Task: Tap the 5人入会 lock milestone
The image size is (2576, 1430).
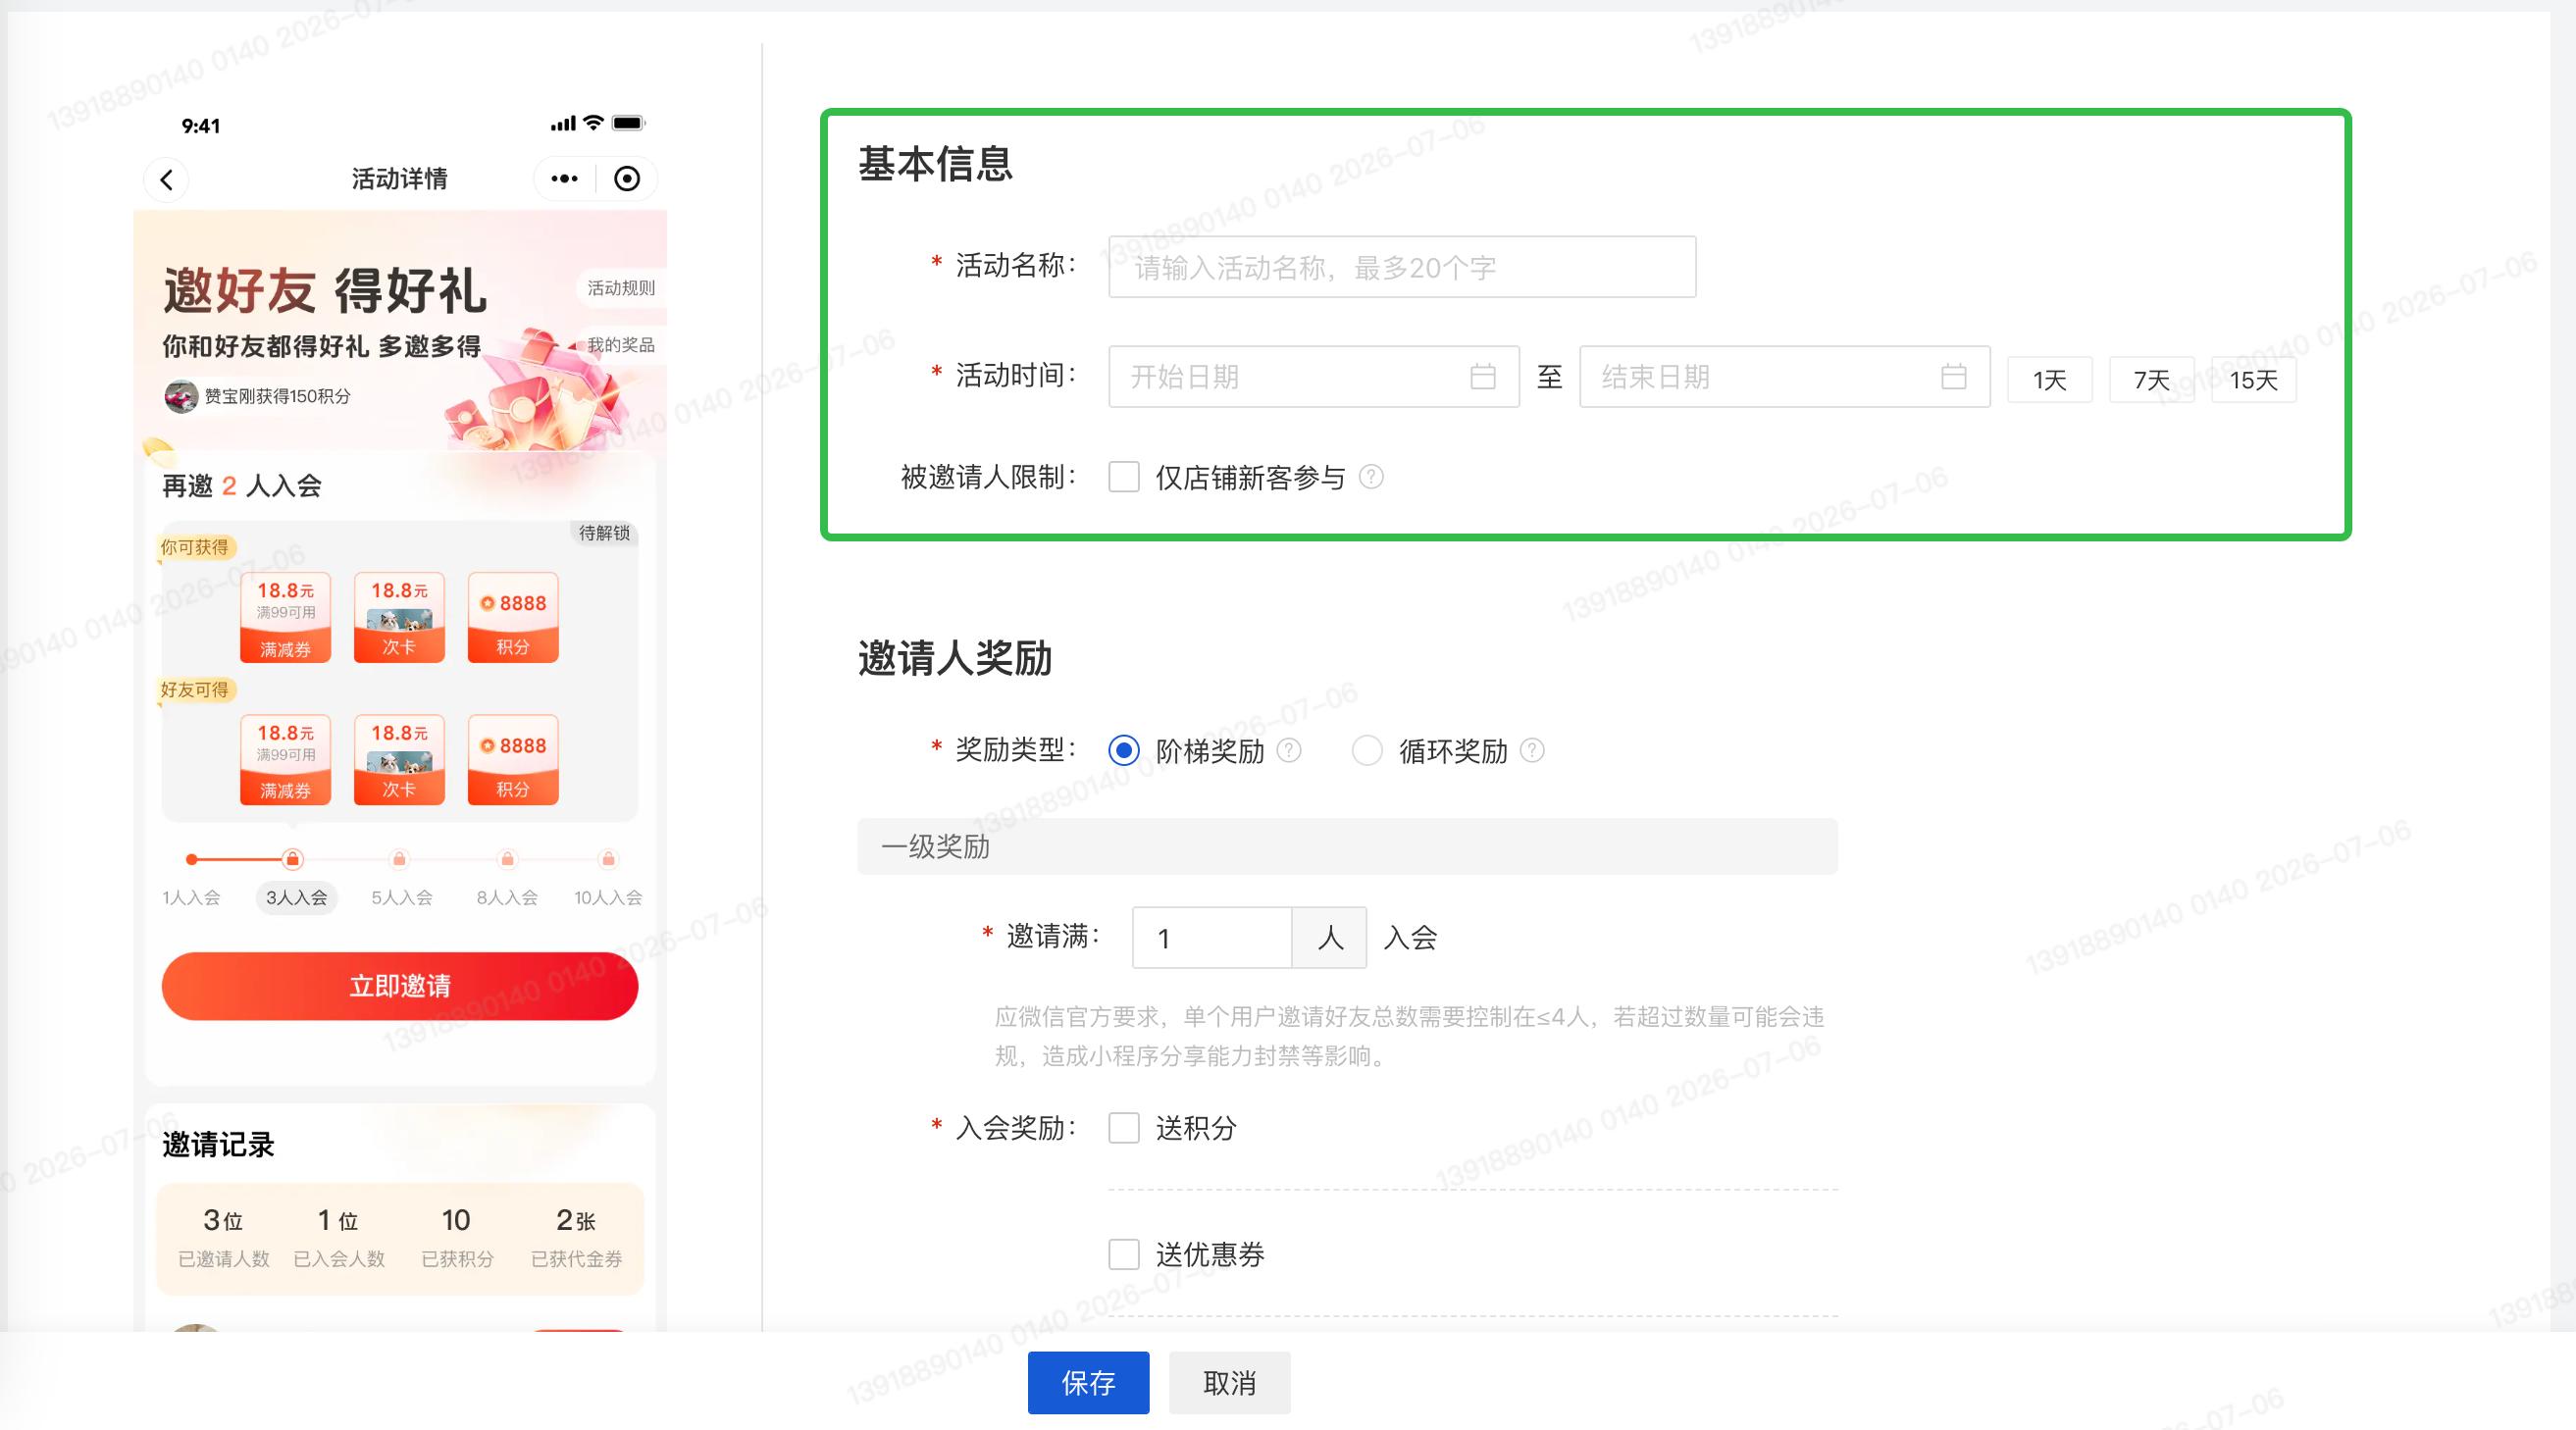Action: coord(399,859)
